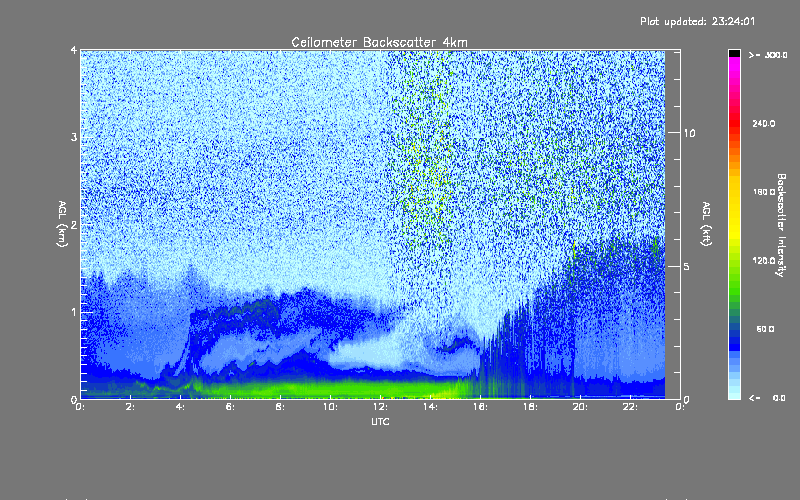800x500 pixels.
Task: Click the '14:' hour tick label on time axis
Action: click(430, 407)
